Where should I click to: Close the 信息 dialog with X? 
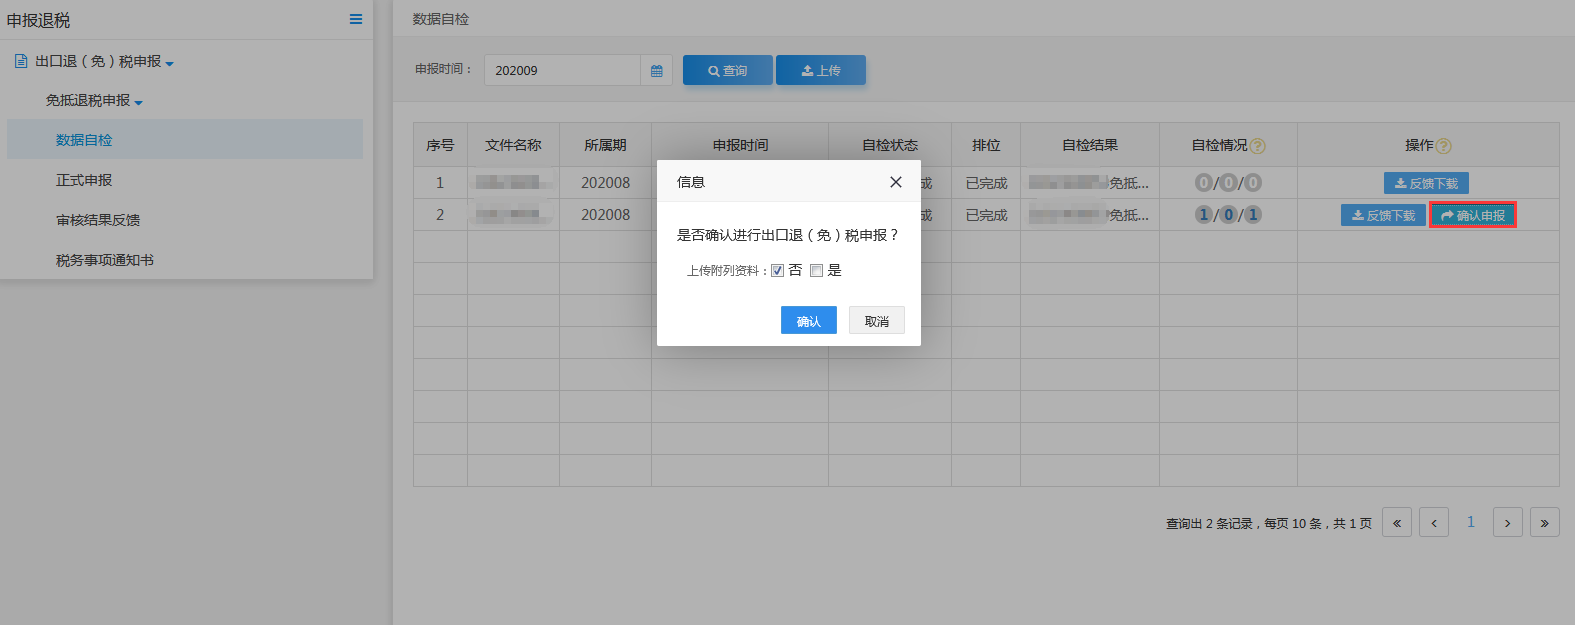pos(896,182)
